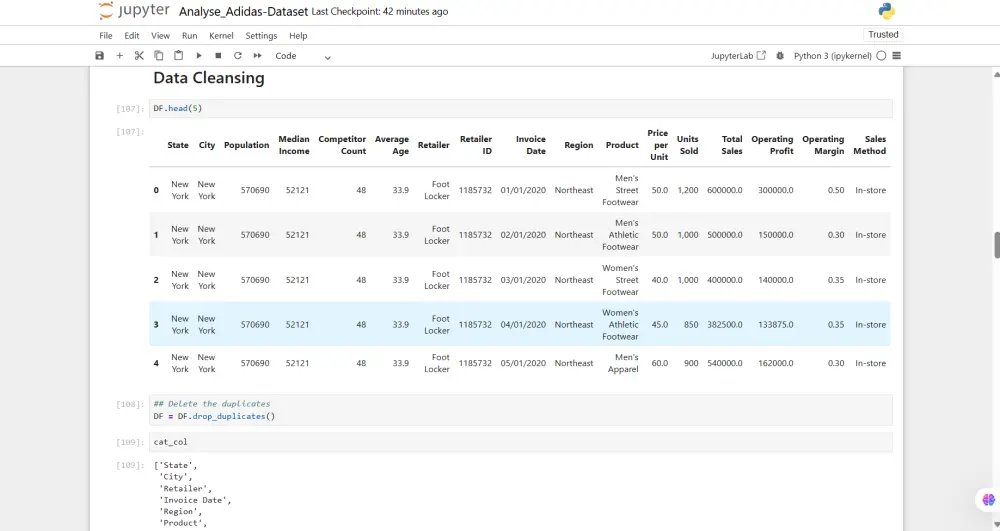Click the Competitor Count column header
Image resolution: width=1000 pixels, height=531 pixels.
[342, 145]
